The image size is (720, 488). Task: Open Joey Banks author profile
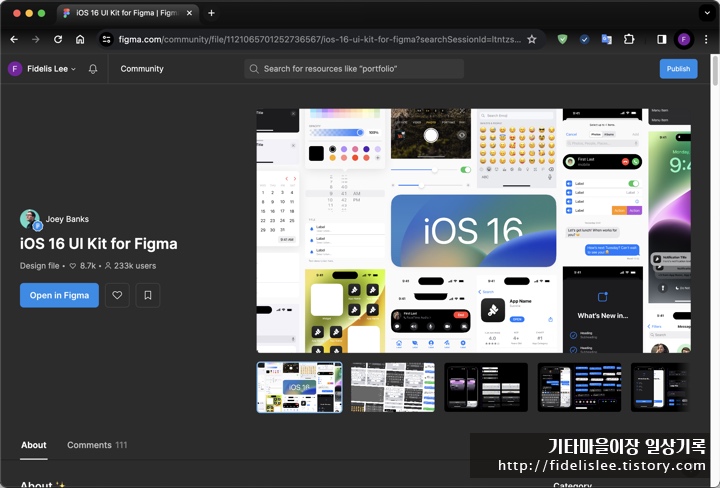55,219
